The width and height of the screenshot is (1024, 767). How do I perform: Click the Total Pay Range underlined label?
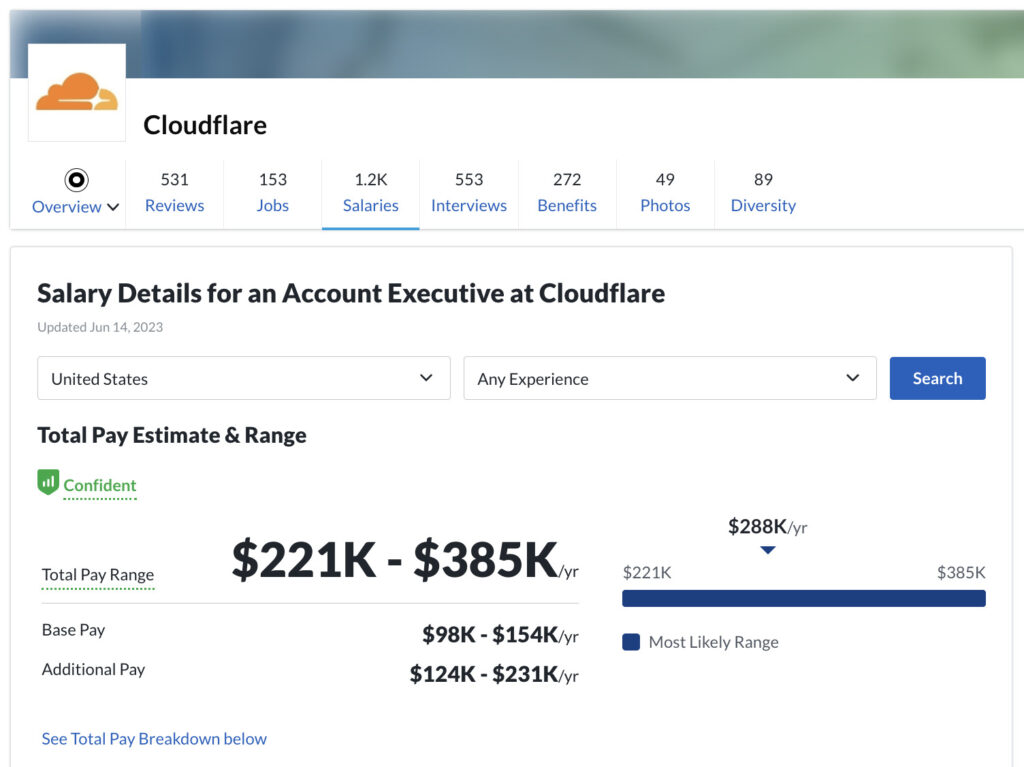[98, 575]
